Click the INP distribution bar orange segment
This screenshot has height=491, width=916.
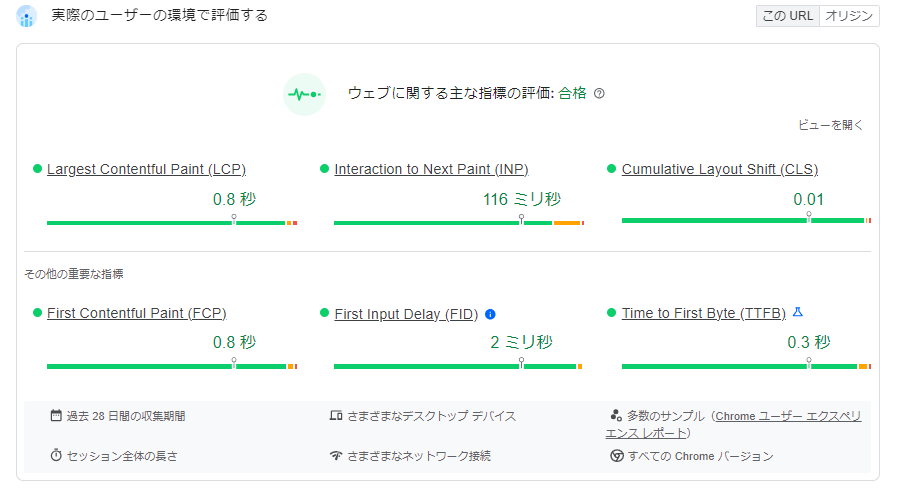click(x=567, y=223)
